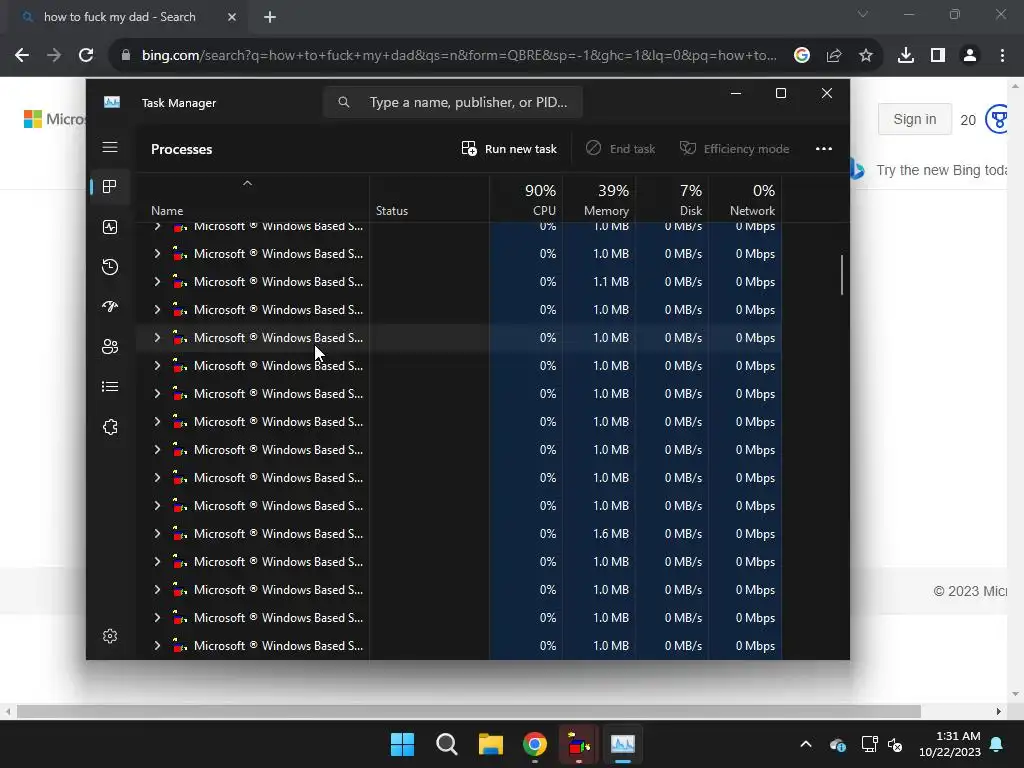Viewport: 1024px width, 768px height.
Task: Open the Services page puzzle icon
Action: point(110,427)
